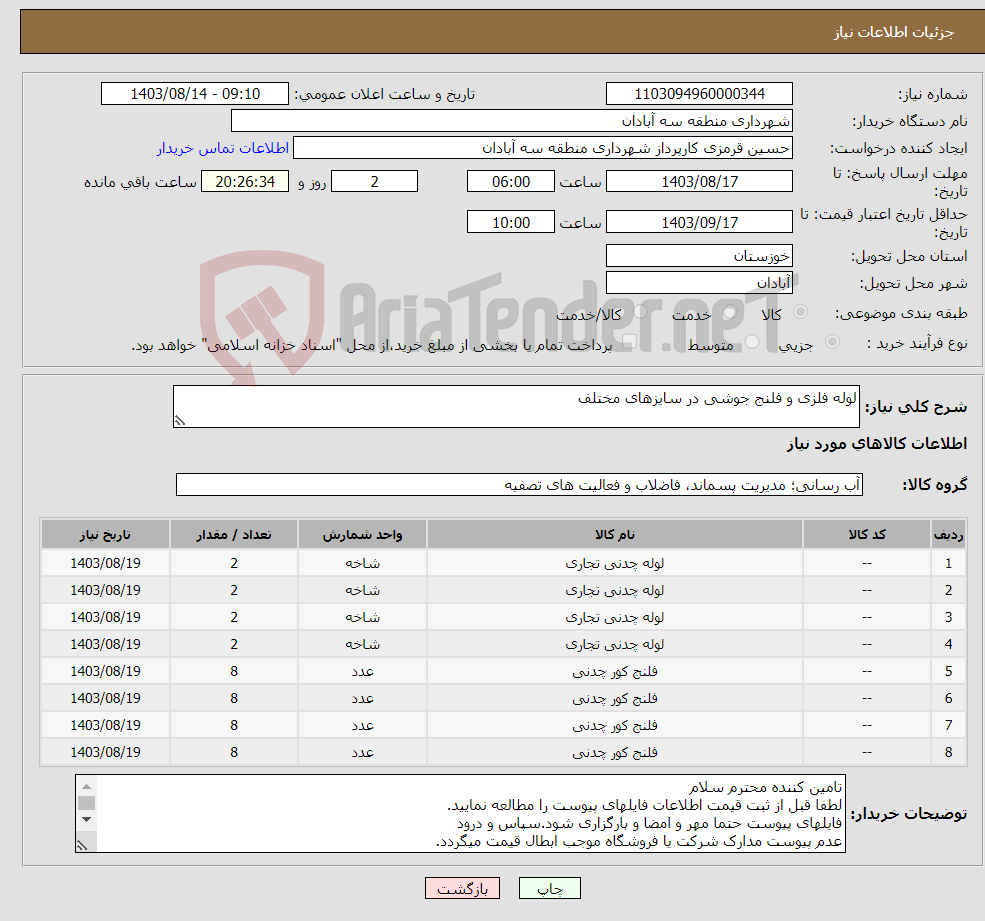Click the need number field 1103094960000344
The width and height of the screenshot is (985, 921).
tap(699, 94)
